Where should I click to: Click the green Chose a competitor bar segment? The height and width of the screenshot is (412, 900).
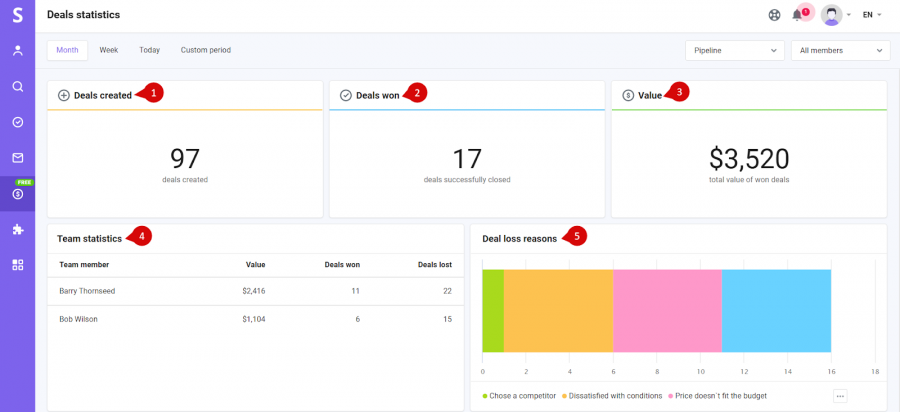pyautogui.click(x=493, y=310)
